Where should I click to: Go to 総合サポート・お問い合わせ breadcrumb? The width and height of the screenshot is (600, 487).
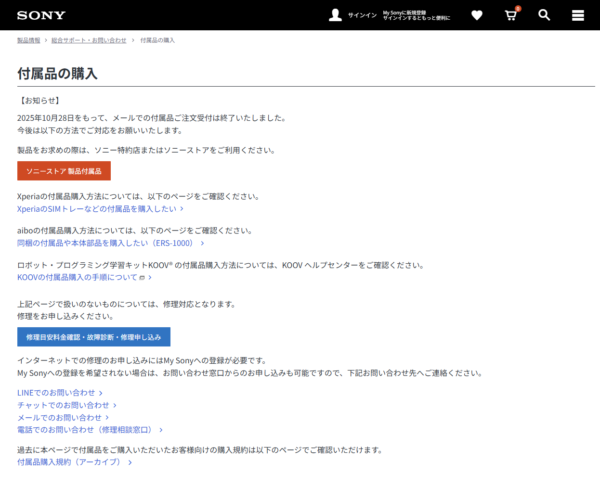[x=89, y=40]
